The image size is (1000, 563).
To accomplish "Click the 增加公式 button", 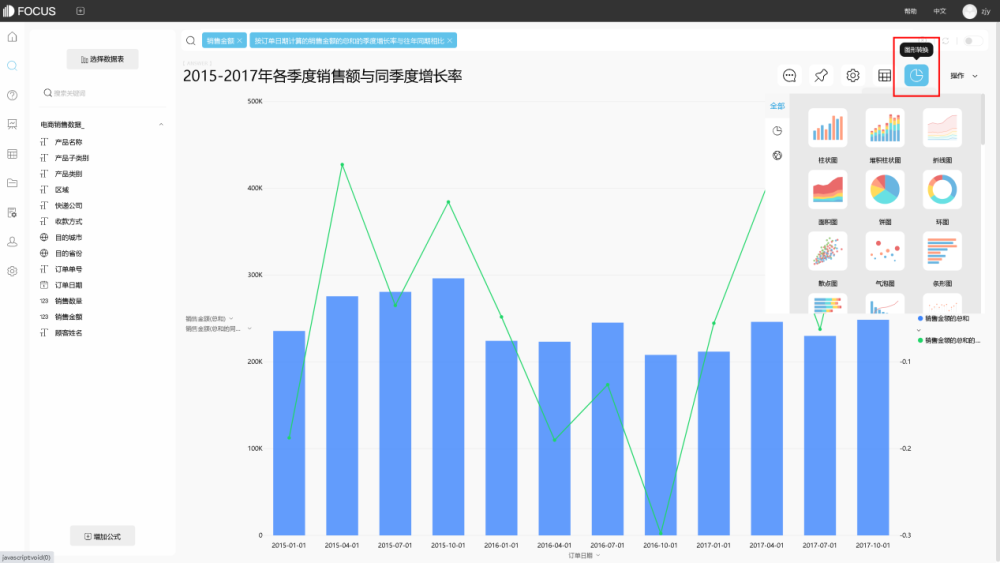I will click(103, 537).
